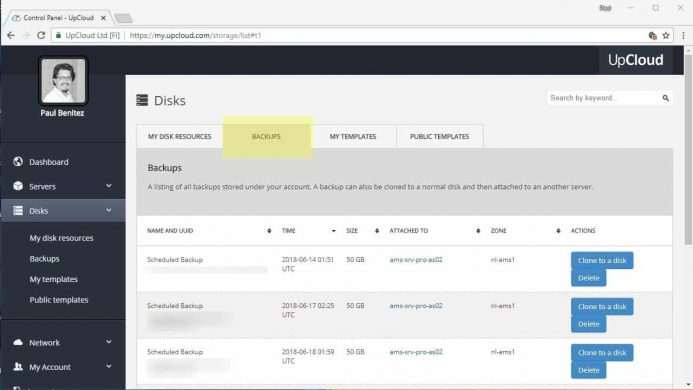Delete the 2018-06-14 backup

click(x=589, y=278)
